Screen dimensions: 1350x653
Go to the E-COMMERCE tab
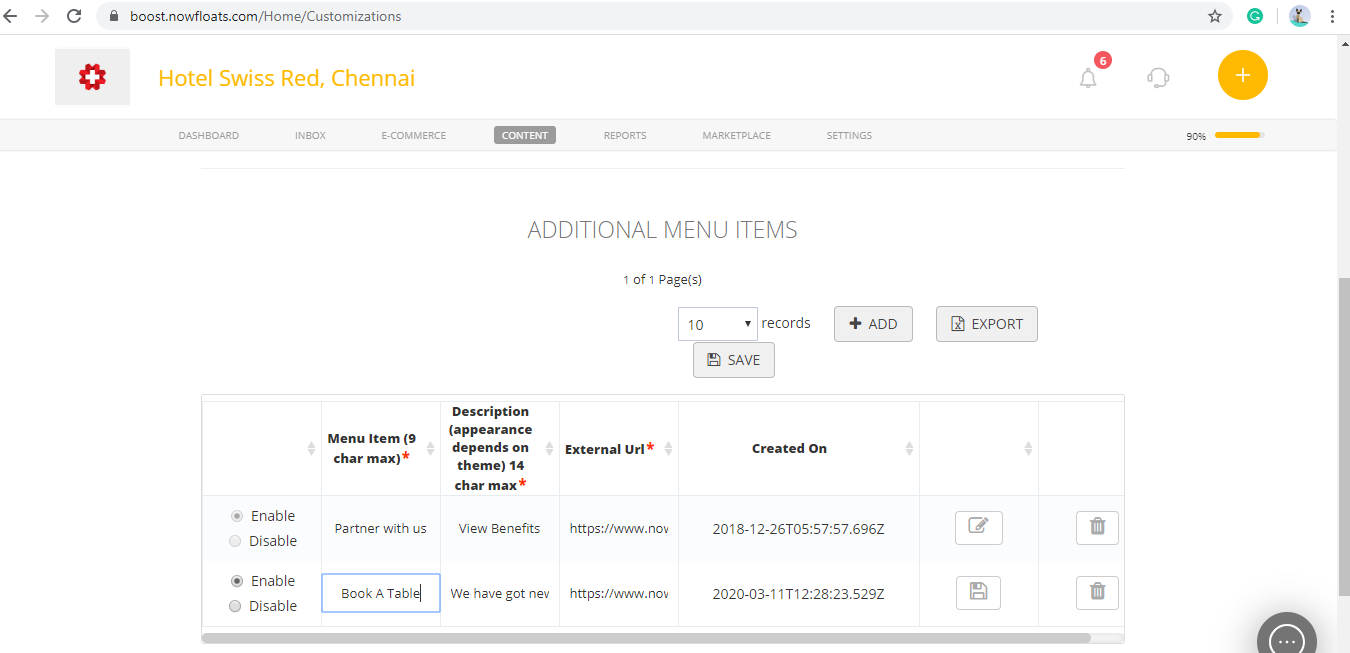[414, 135]
